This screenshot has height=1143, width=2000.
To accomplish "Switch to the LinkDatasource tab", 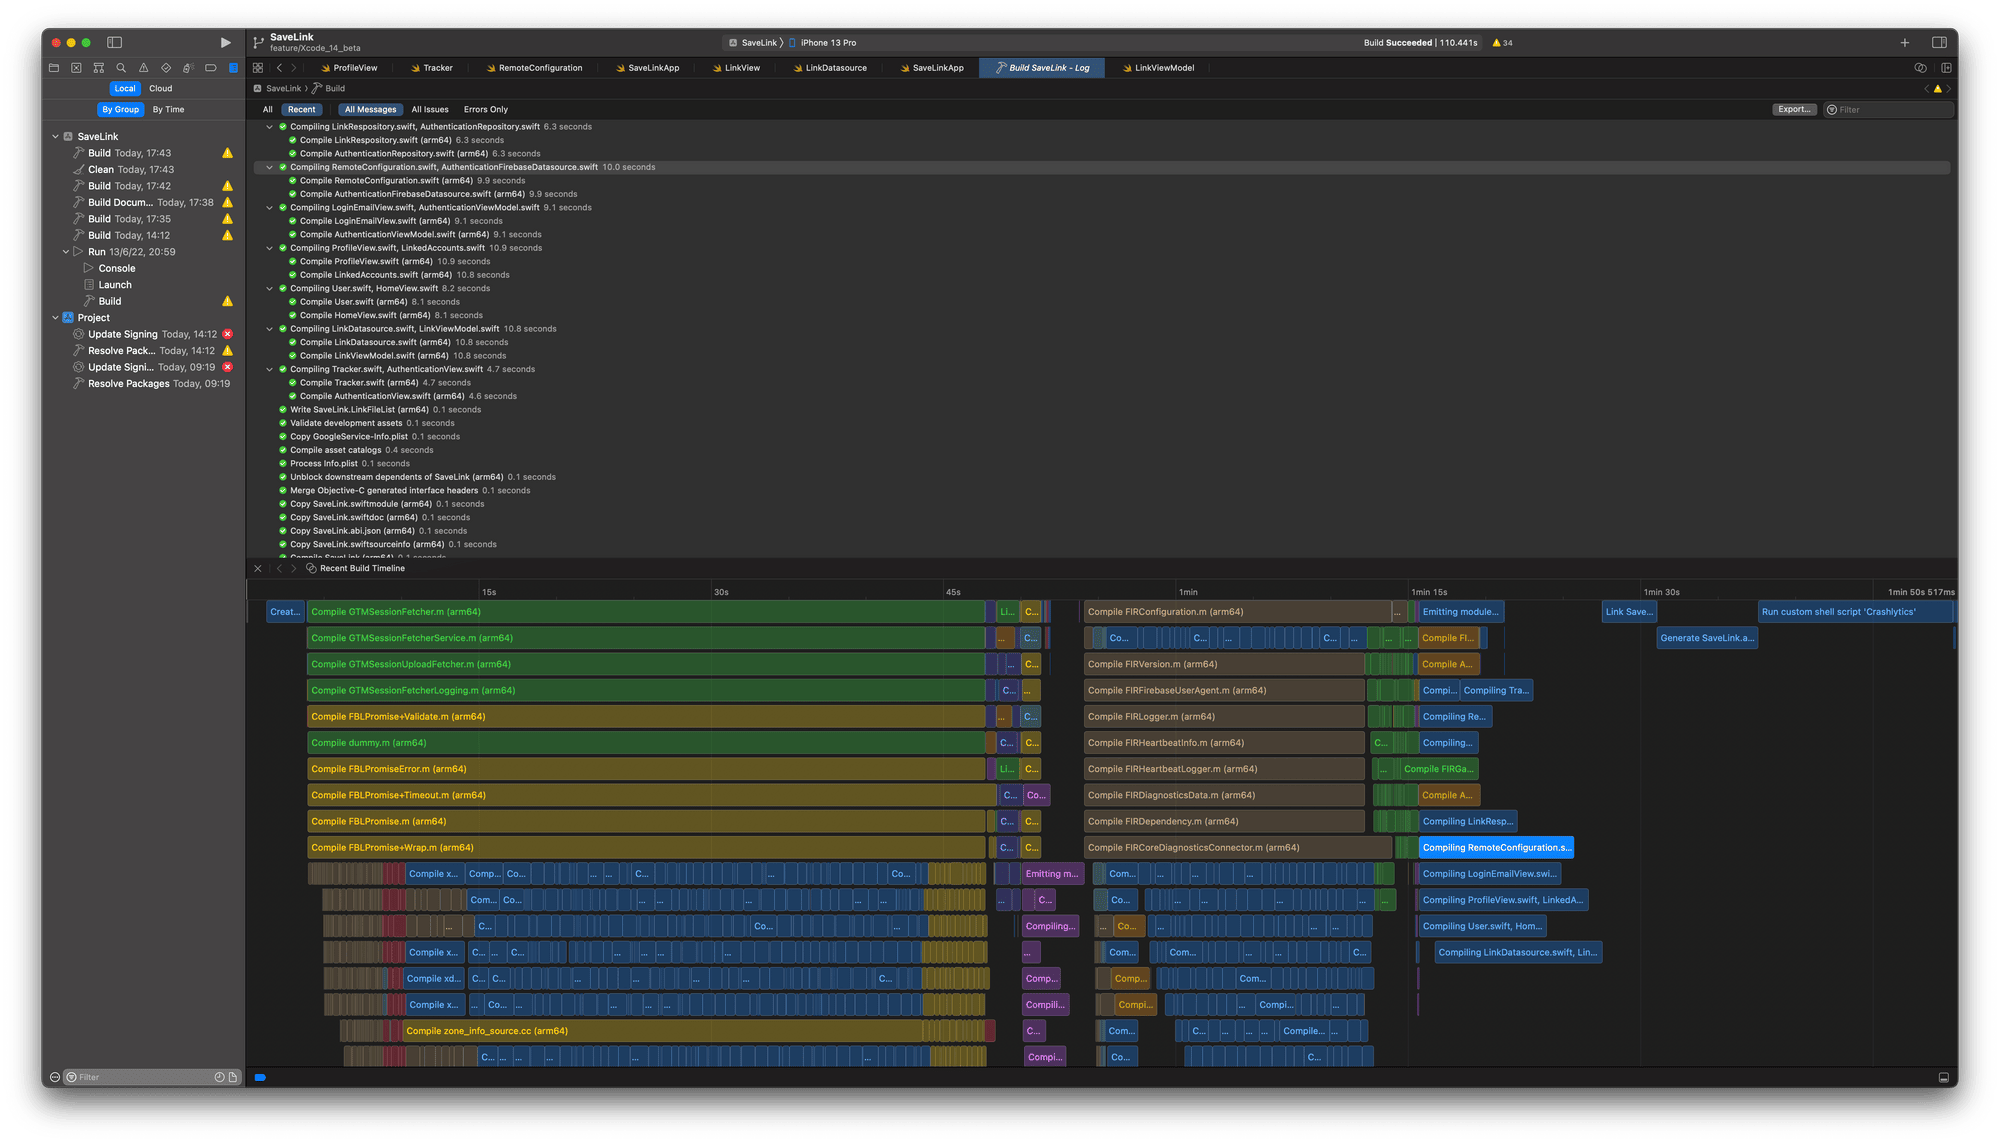I will [830, 68].
